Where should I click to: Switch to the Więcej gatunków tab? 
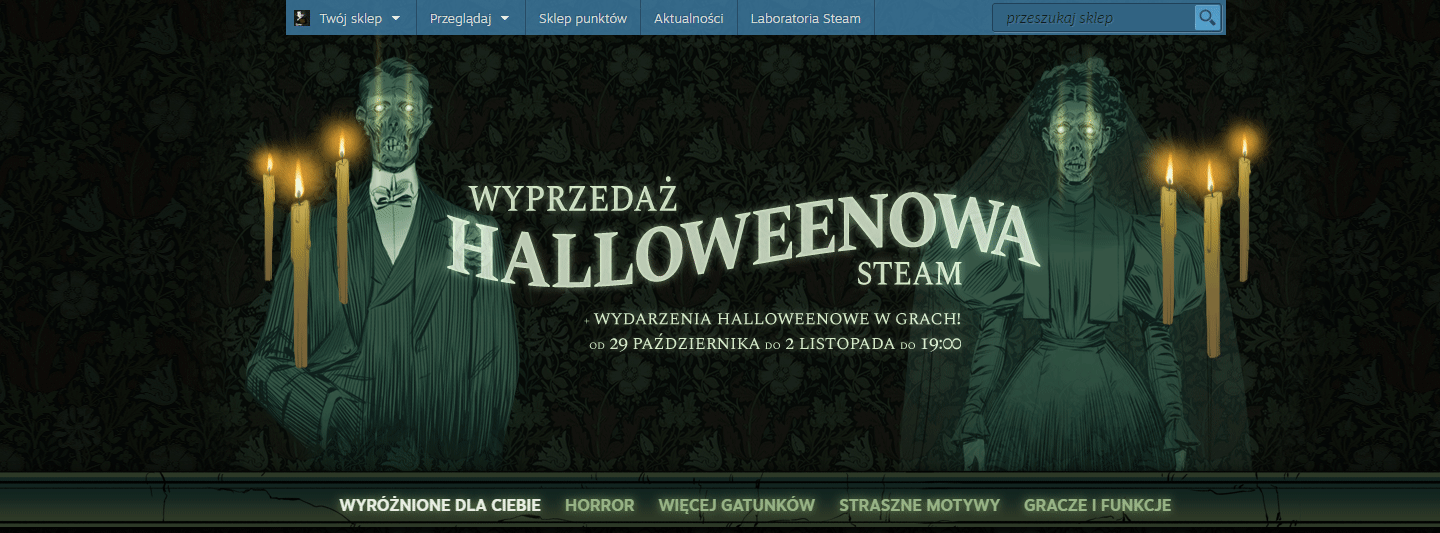point(737,505)
